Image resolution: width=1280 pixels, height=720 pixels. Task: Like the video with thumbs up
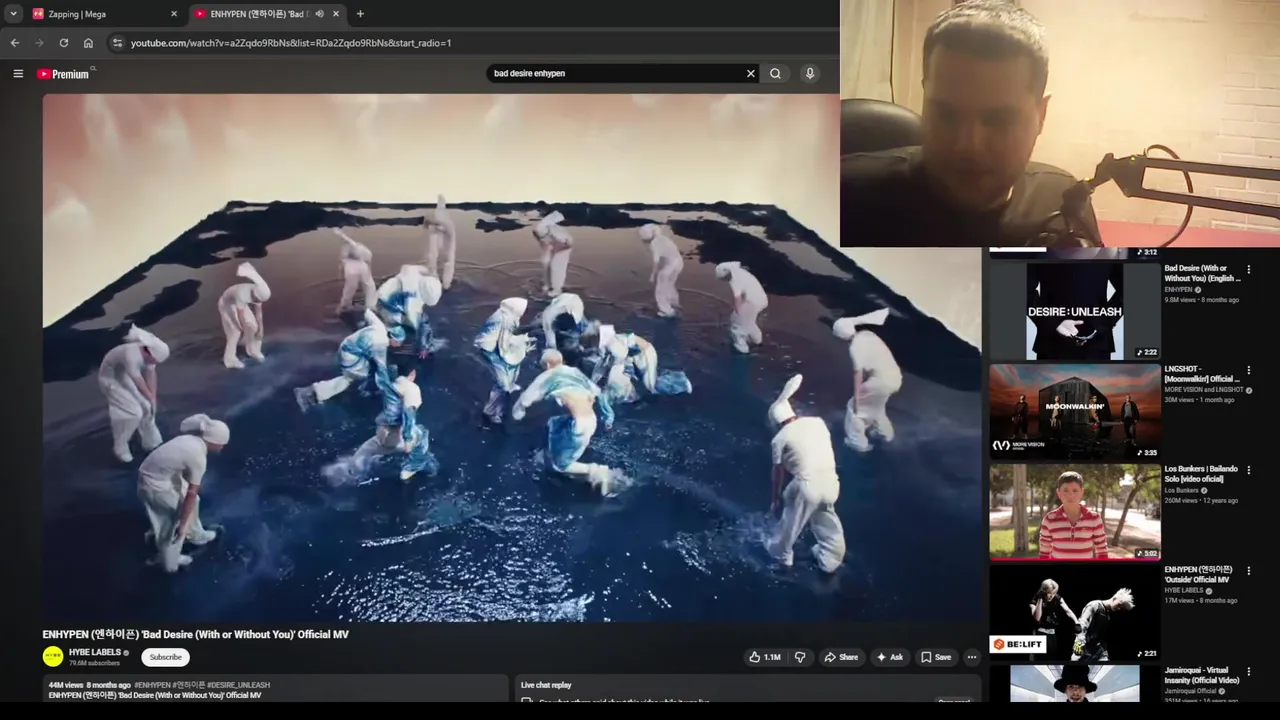tap(765, 657)
